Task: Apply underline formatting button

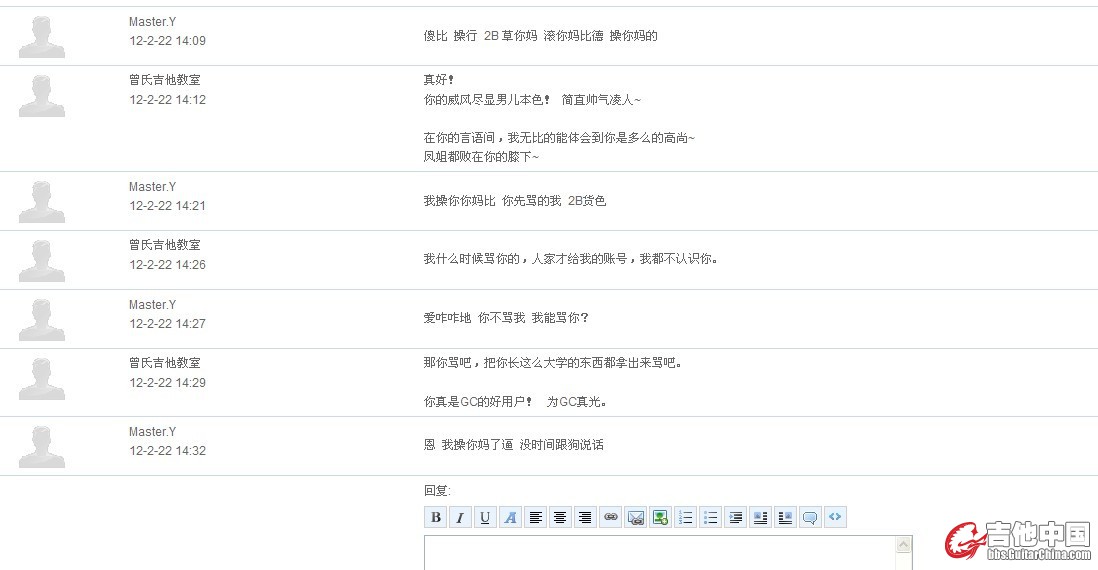Action: pos(485,517)
